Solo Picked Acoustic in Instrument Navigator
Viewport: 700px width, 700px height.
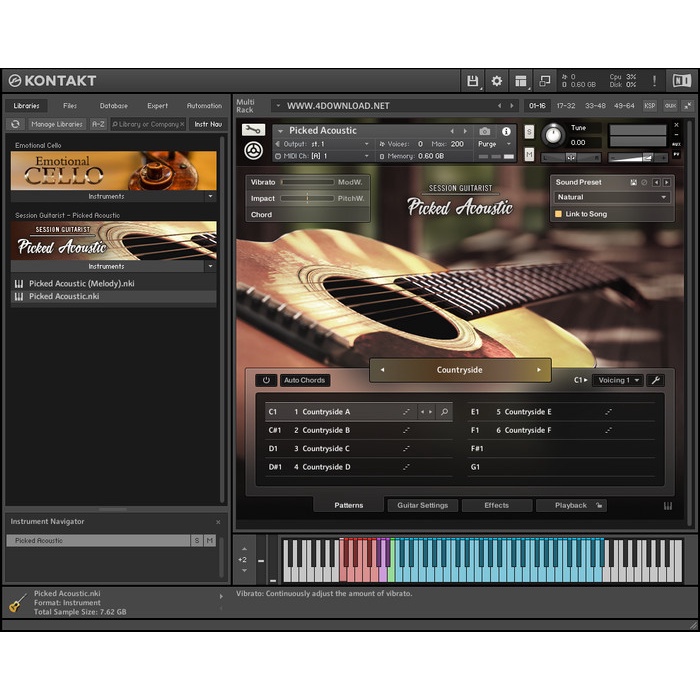(x=197, y=541)
